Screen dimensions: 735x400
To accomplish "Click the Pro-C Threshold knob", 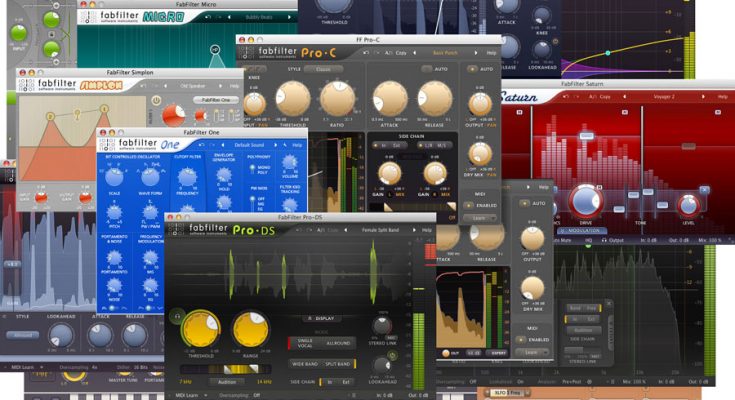I will 293,100.
